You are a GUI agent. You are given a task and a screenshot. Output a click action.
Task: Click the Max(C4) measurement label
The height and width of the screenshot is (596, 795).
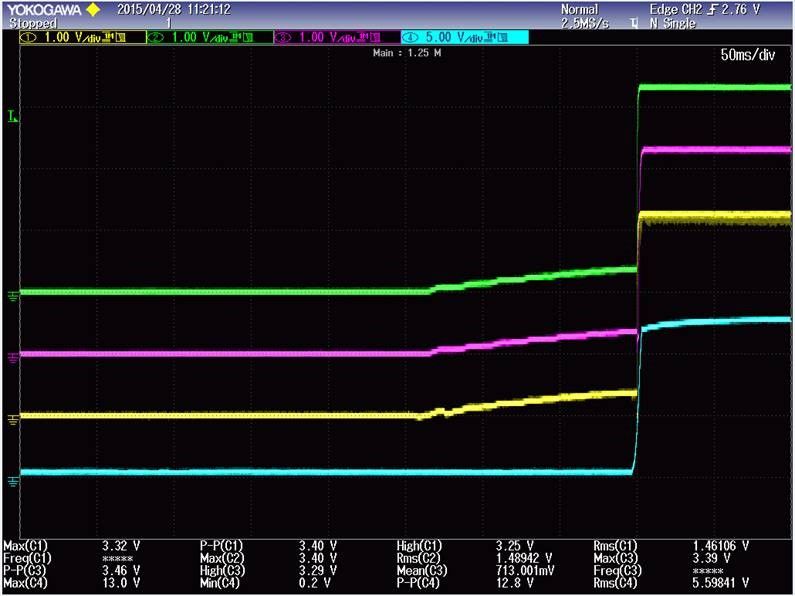25,583
